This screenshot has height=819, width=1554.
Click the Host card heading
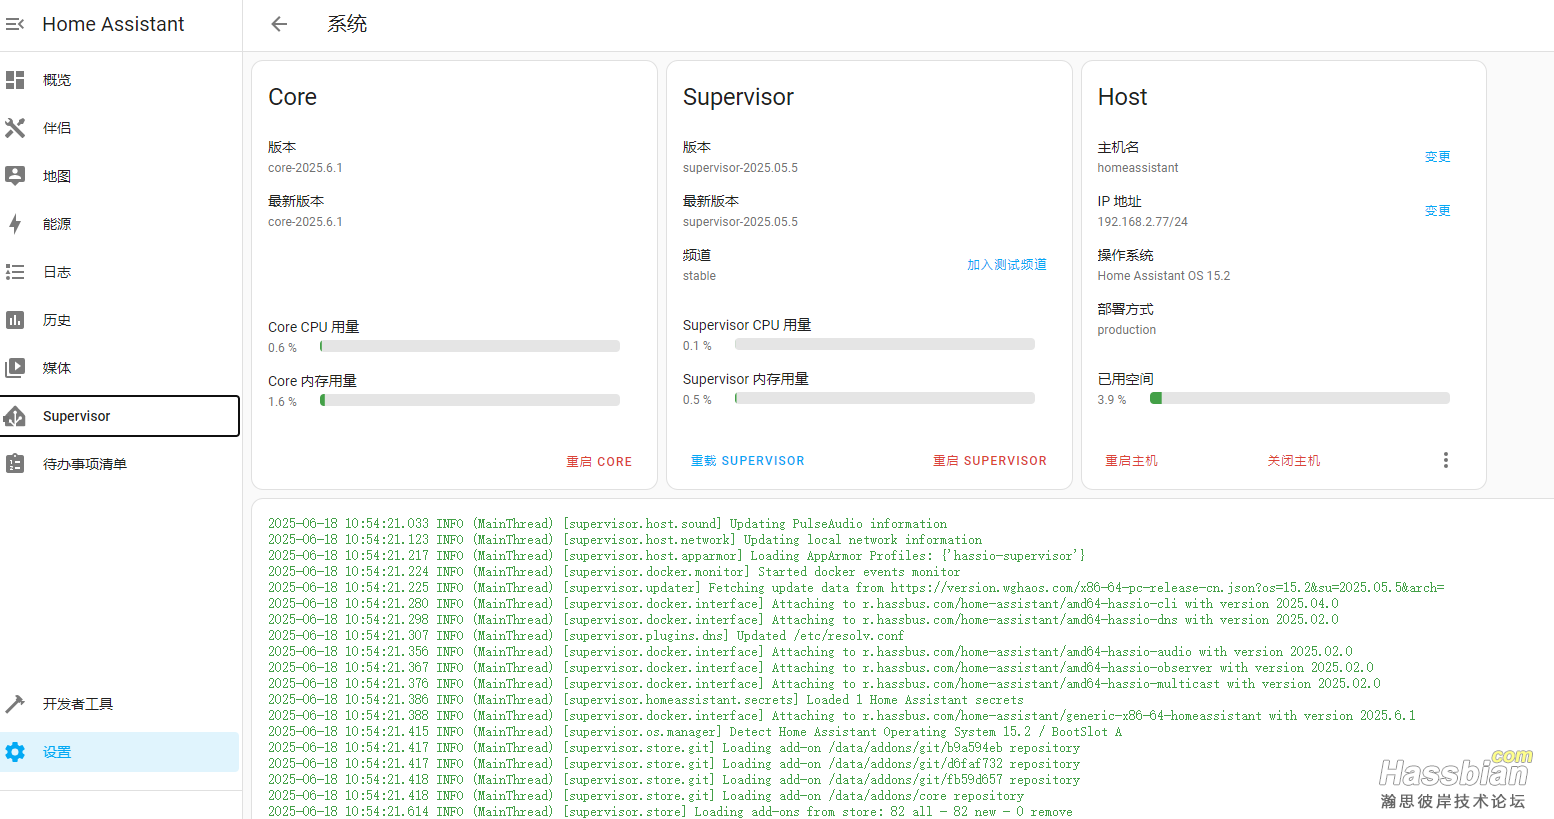1122,97
